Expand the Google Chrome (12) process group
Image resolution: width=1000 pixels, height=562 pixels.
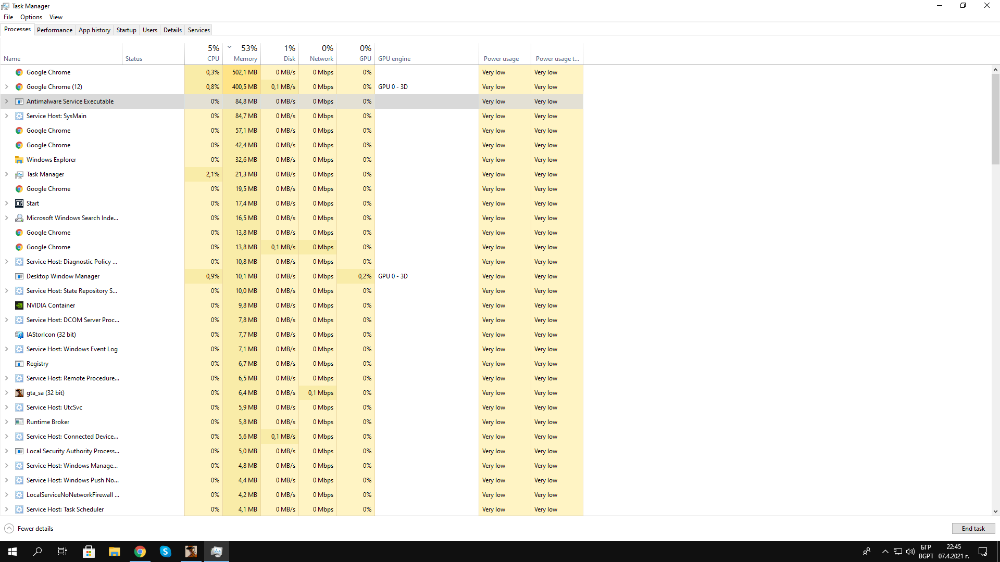click(6, 87)
